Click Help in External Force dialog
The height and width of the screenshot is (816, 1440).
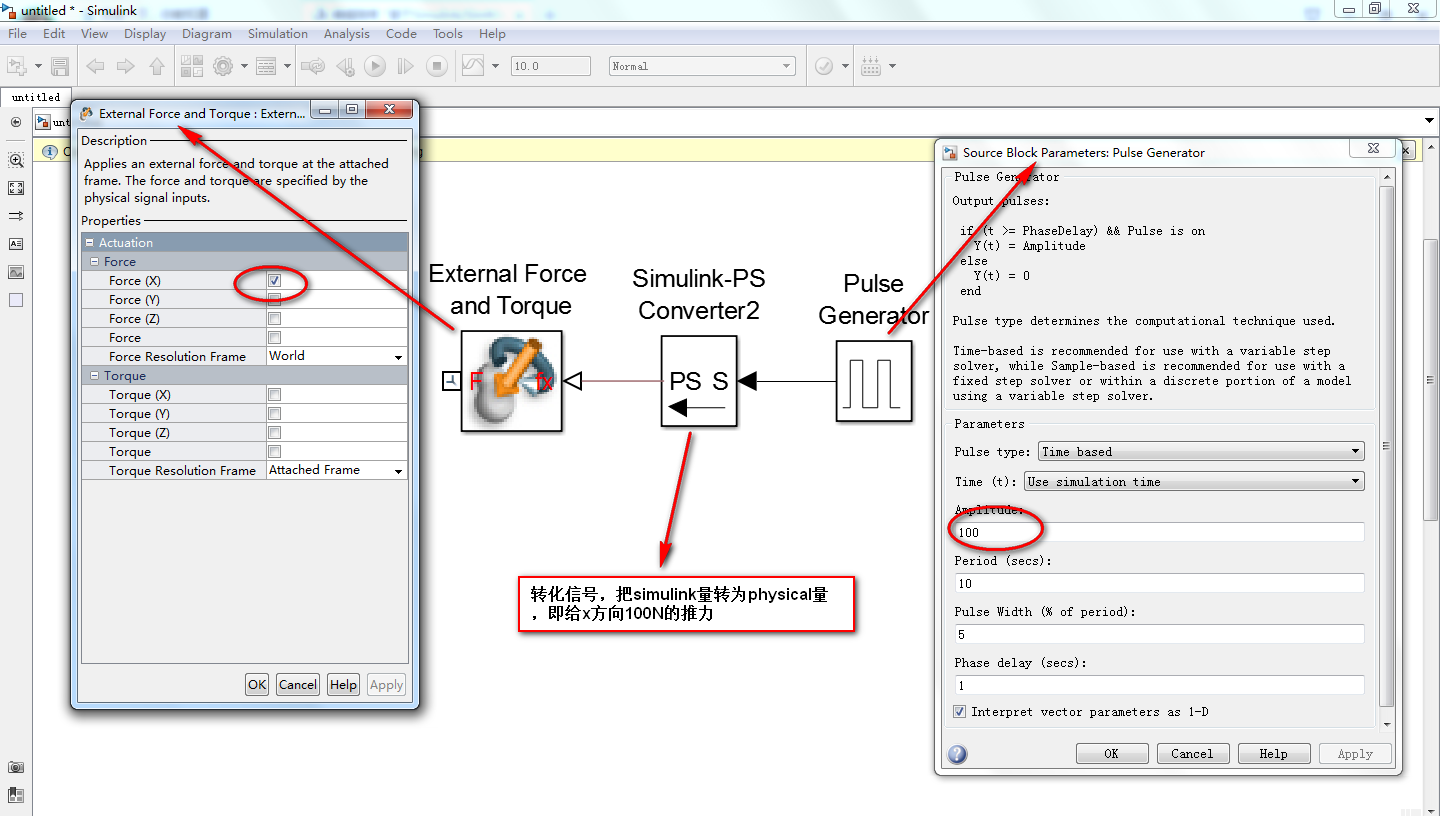pos(343,685)
